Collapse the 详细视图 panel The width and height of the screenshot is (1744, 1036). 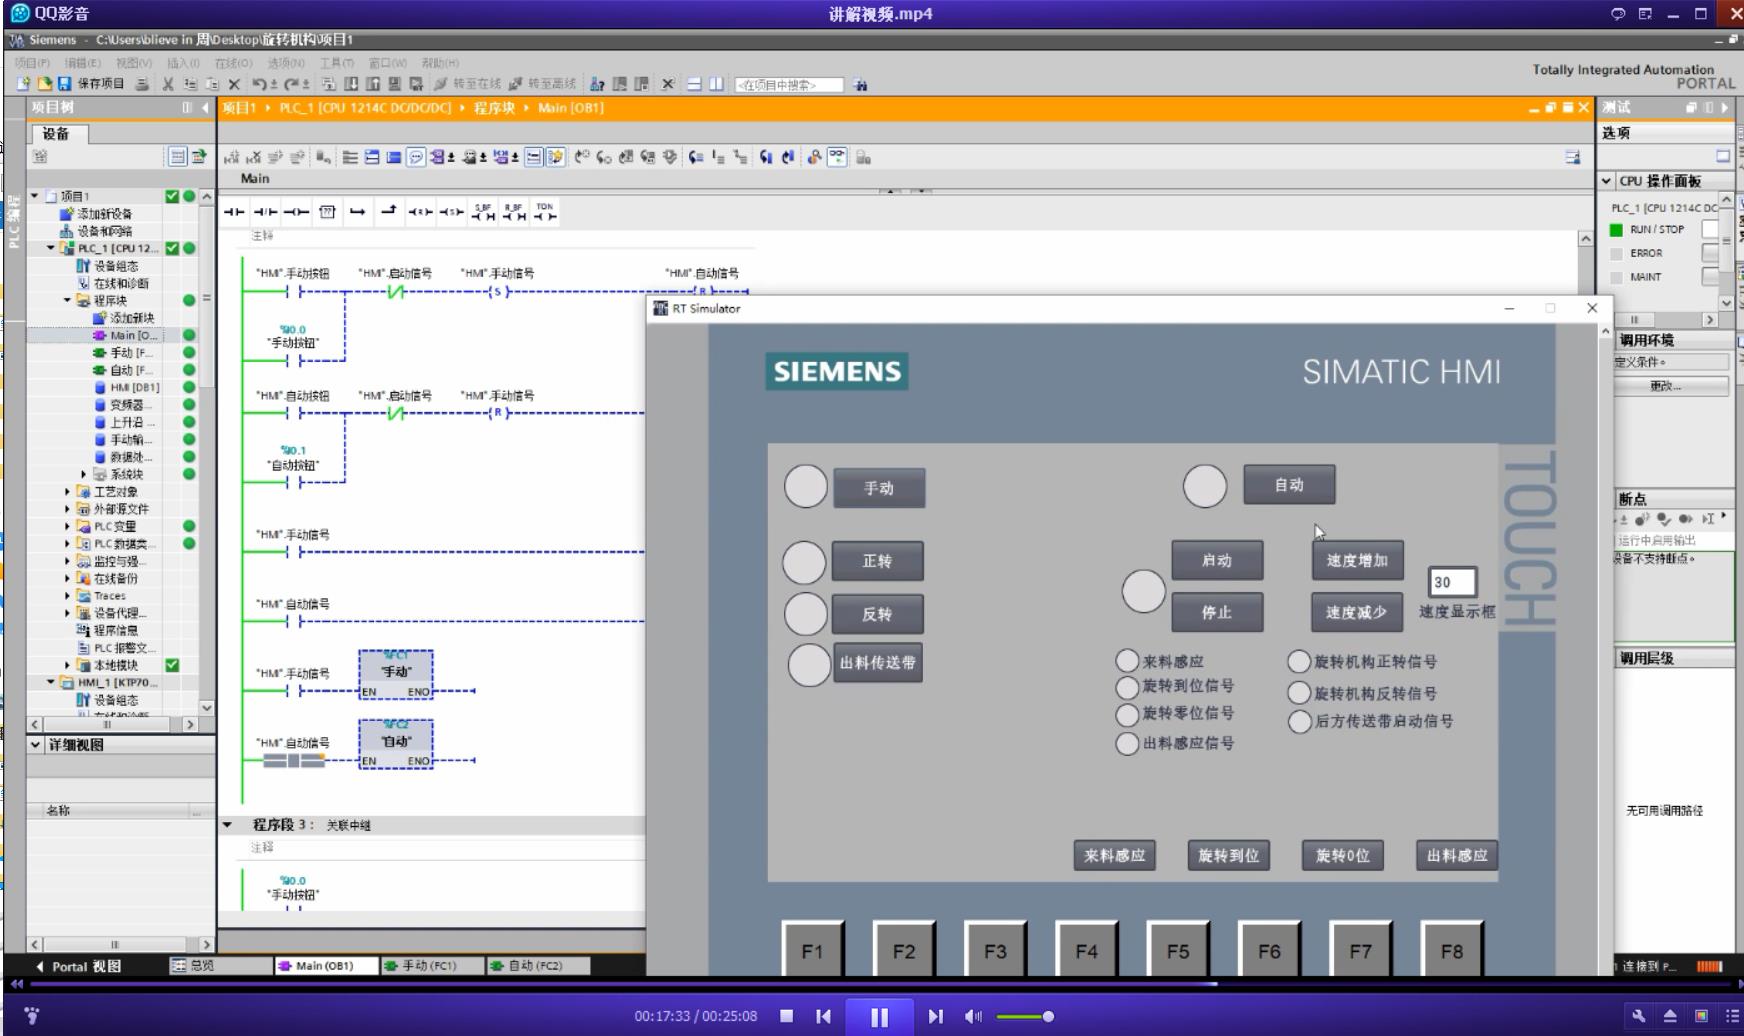36,744
